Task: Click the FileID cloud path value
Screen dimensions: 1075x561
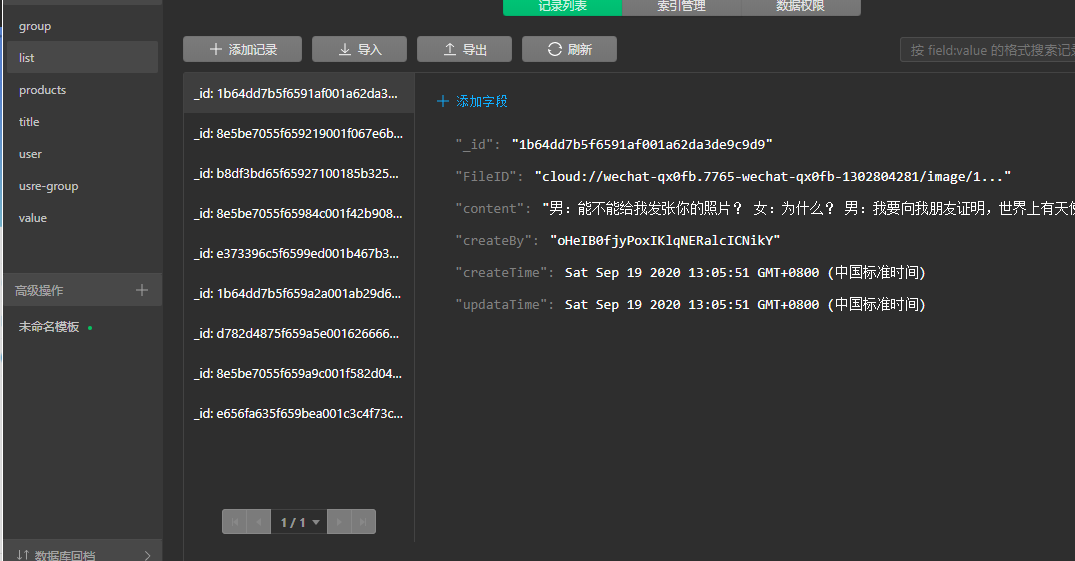Action: [x=772, y=176]
